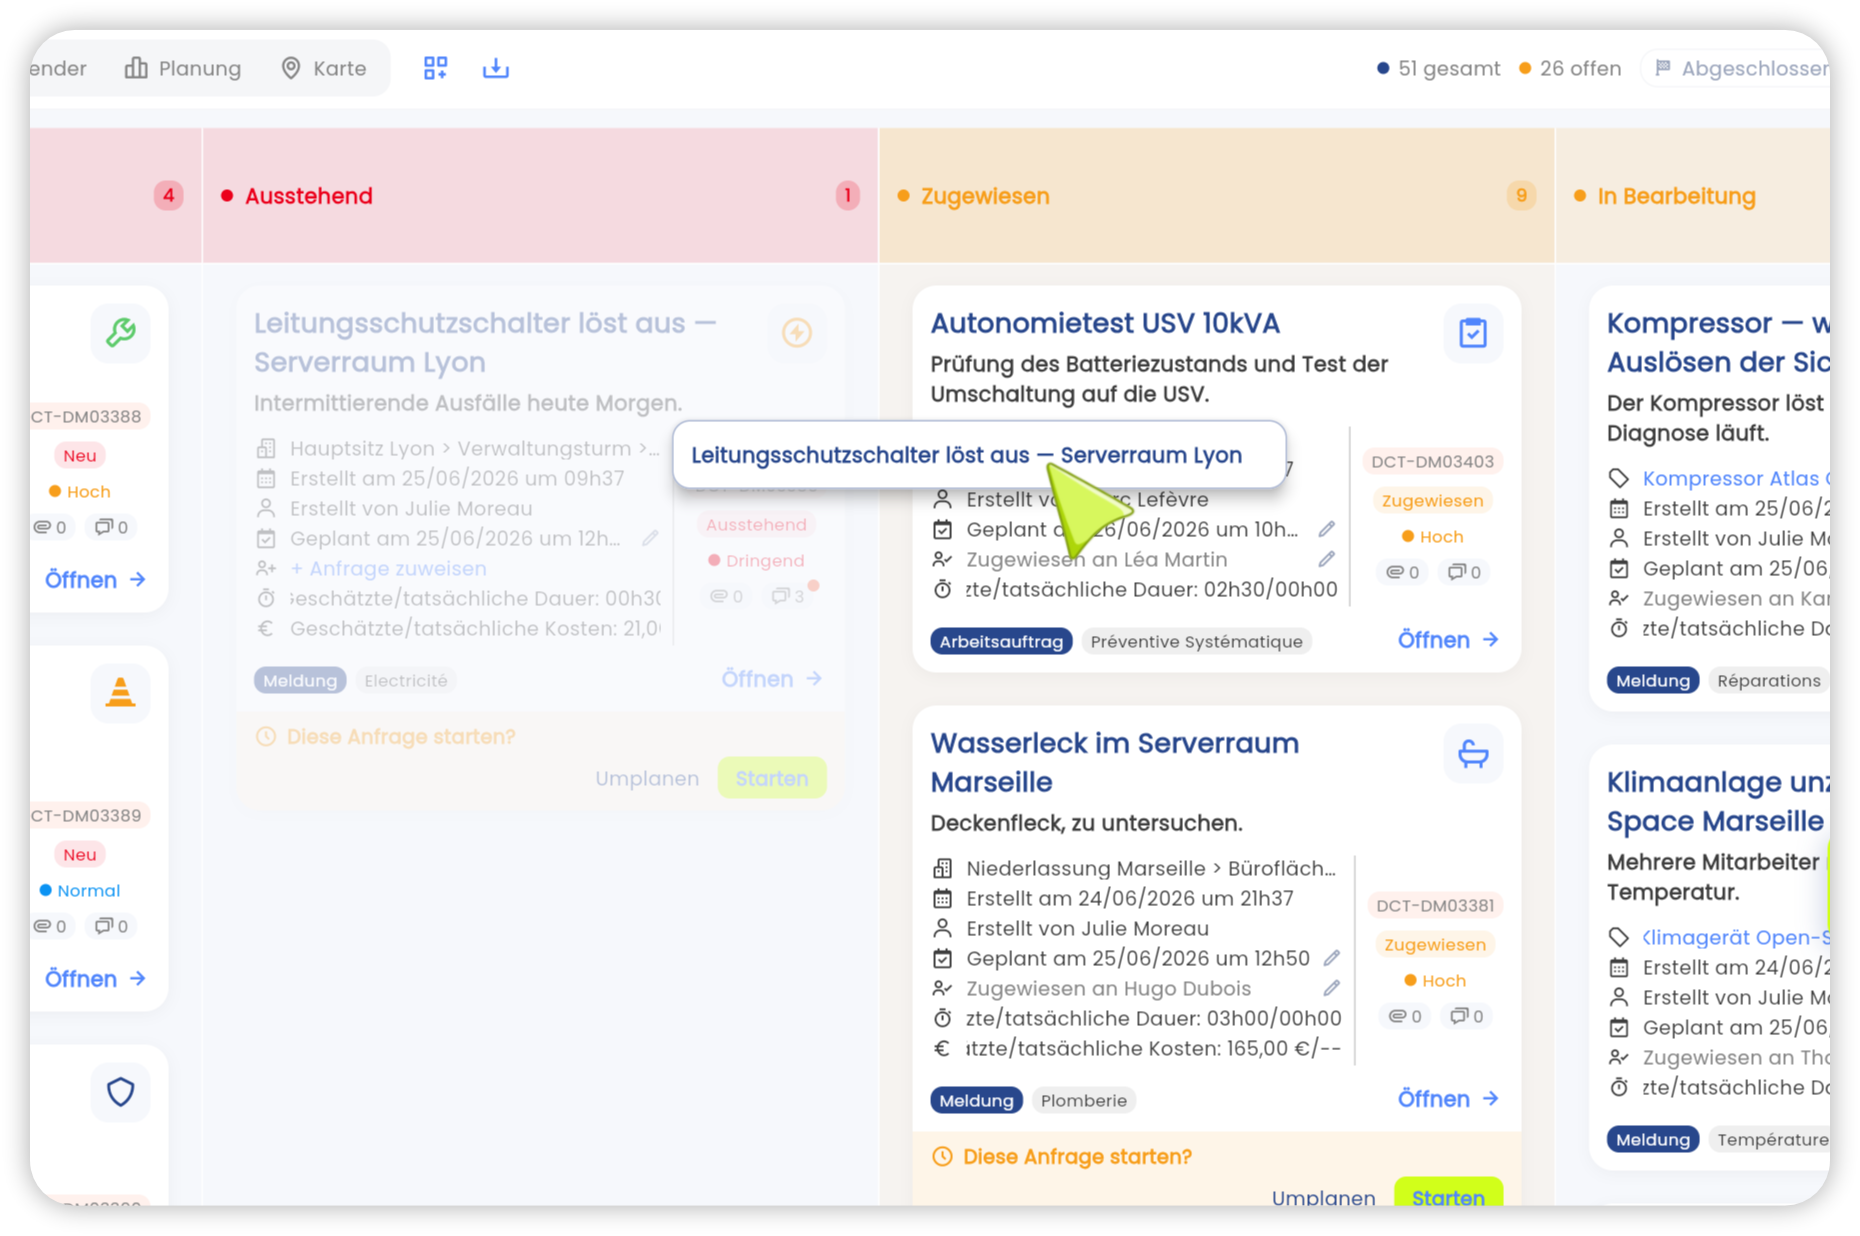
Task: Click the Préventive Systématique tag
Action: (x=1196, y=641)
